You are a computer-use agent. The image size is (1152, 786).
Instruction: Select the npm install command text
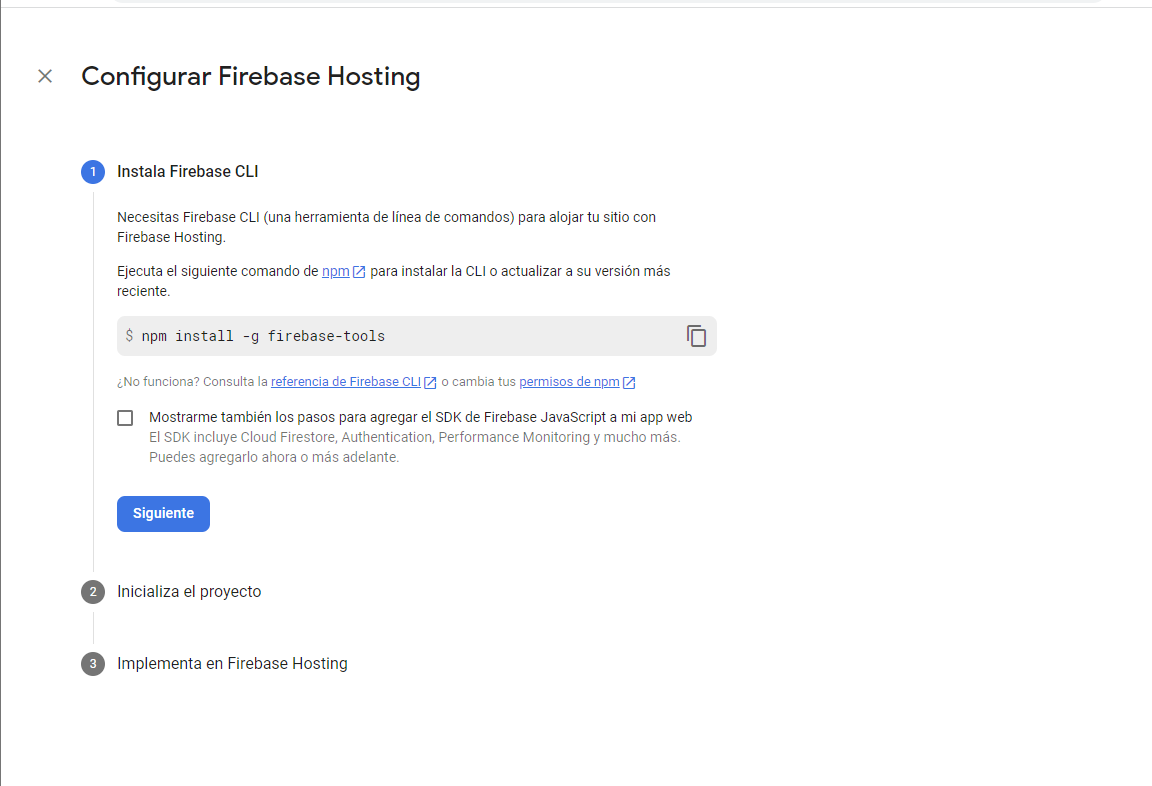(262, 336)
